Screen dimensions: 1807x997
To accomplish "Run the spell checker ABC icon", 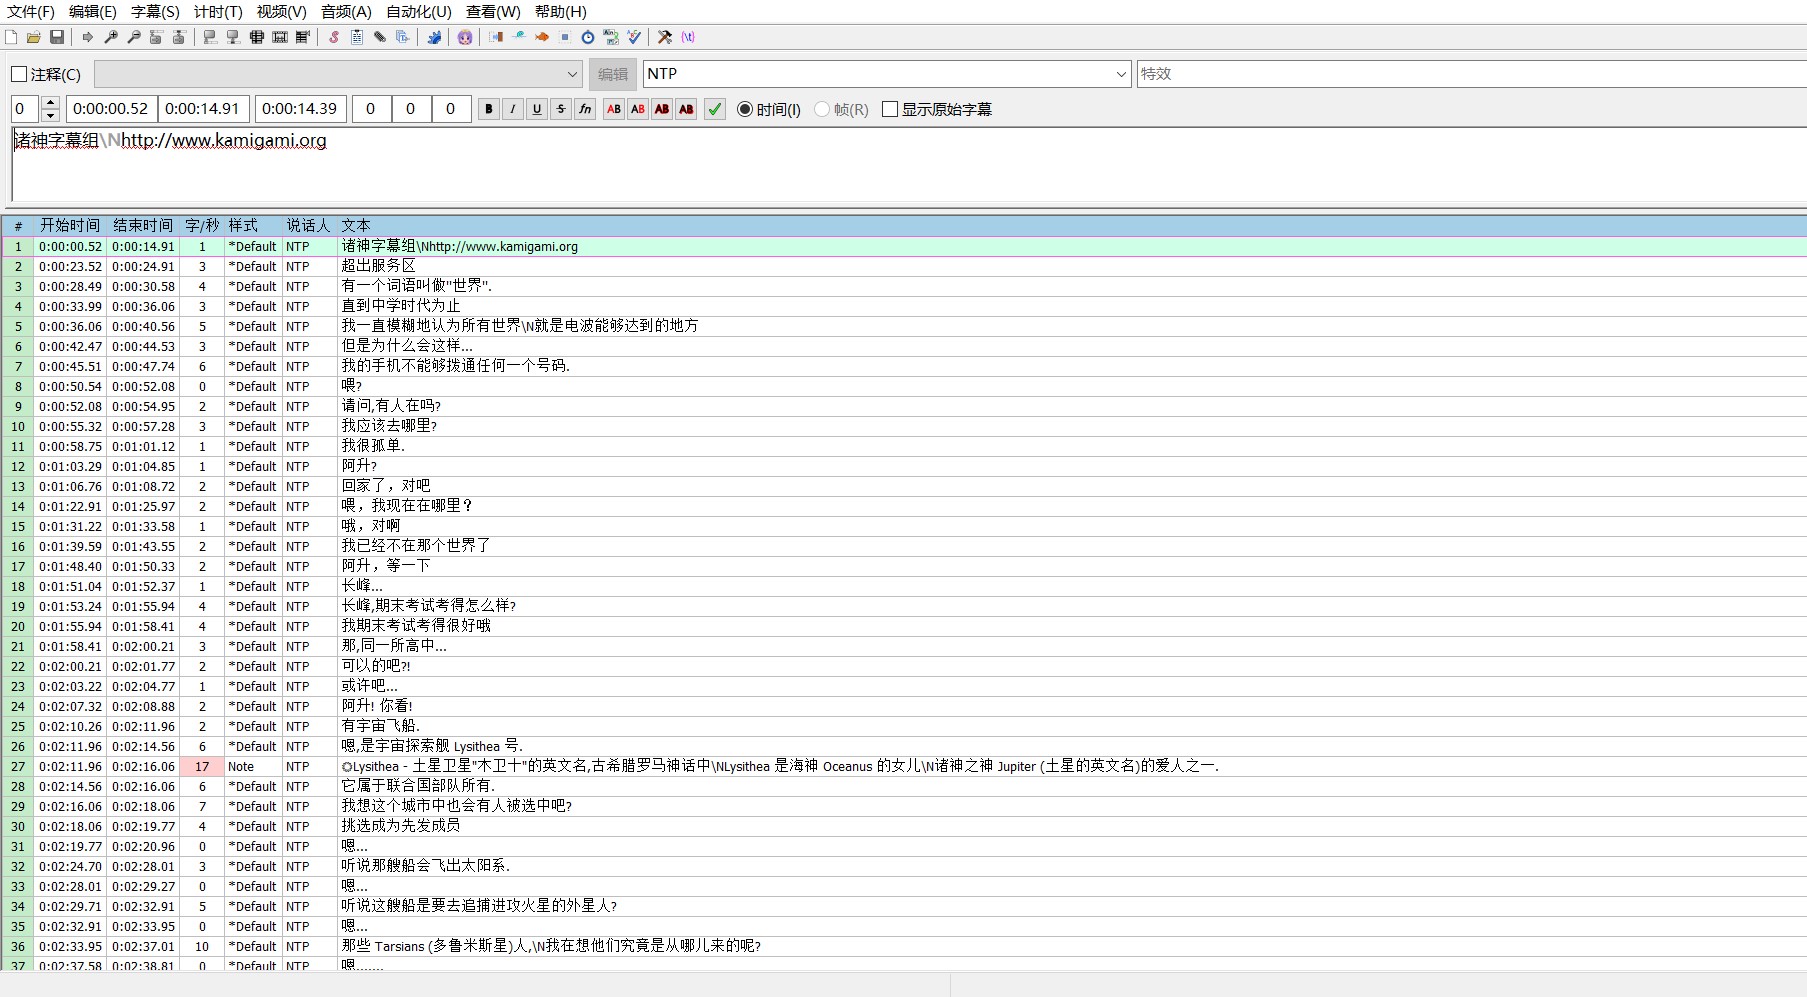I will [634, 37].
